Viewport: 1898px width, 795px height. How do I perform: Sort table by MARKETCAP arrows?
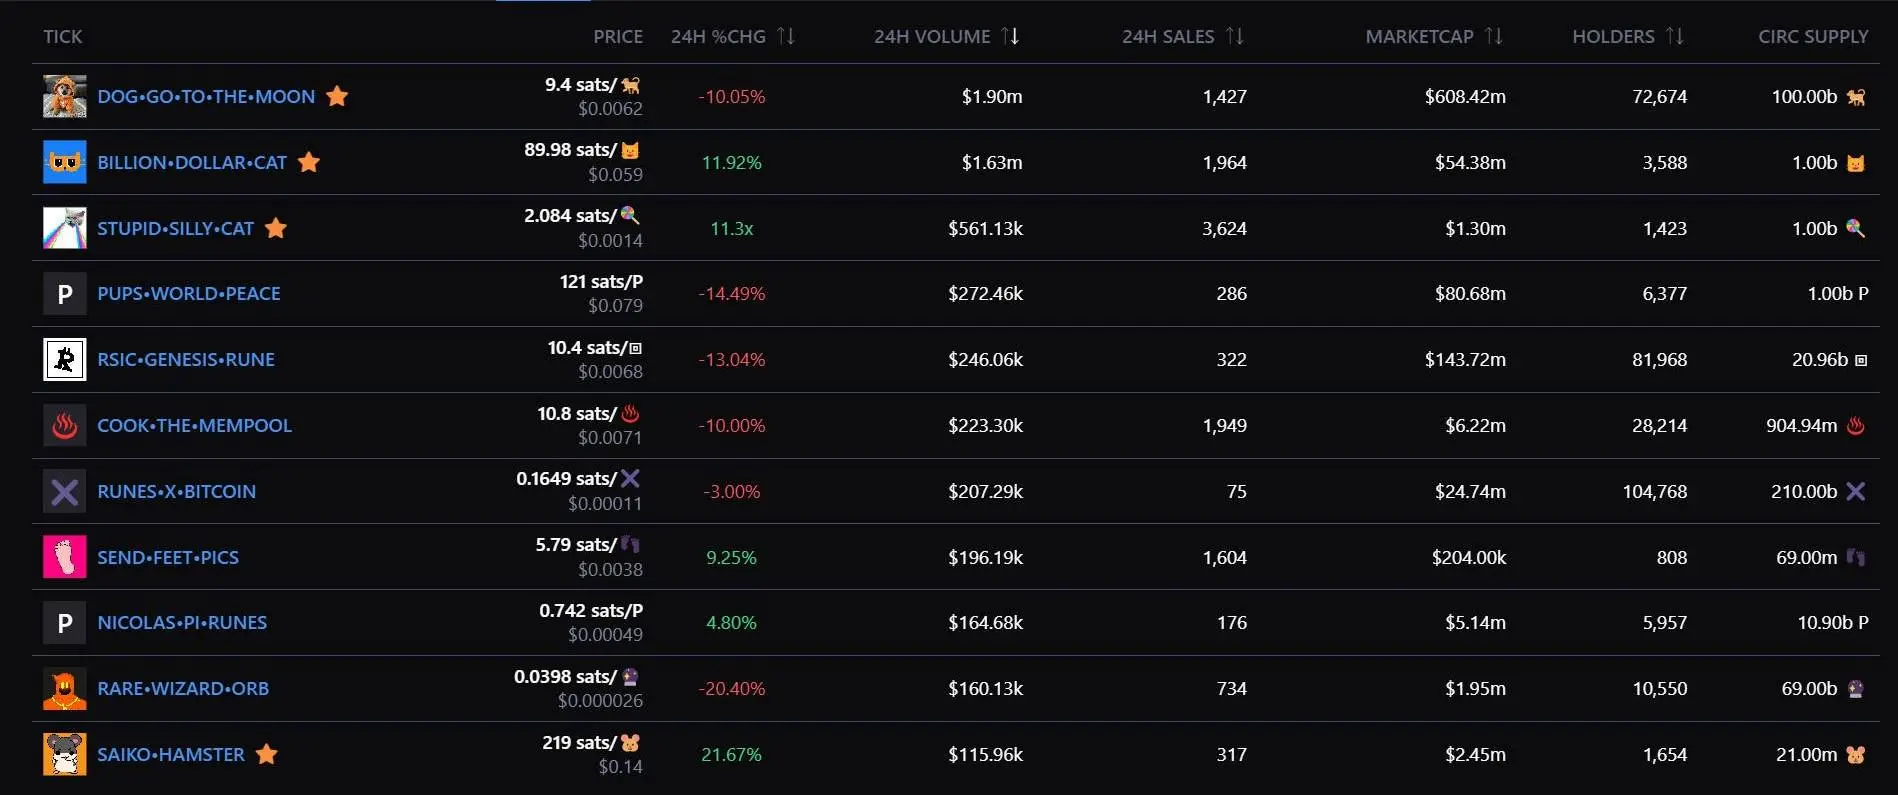pyautogui.click(x=1494, y=37)
